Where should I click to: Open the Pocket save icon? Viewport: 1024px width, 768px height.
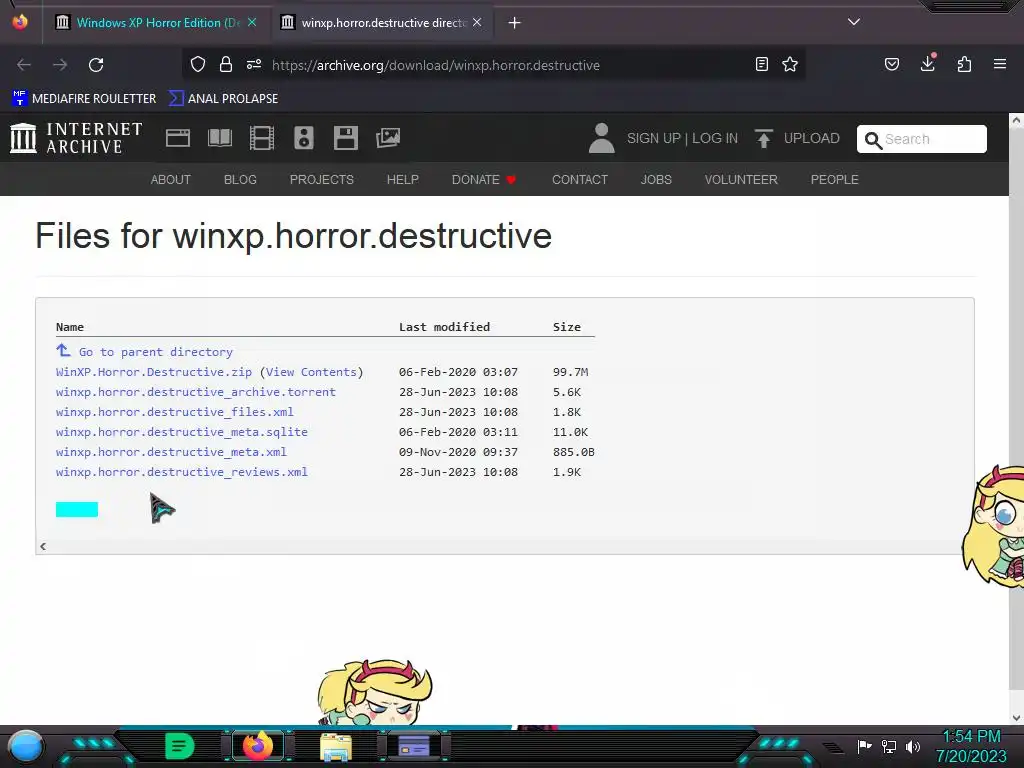click(x=892, y=64)
